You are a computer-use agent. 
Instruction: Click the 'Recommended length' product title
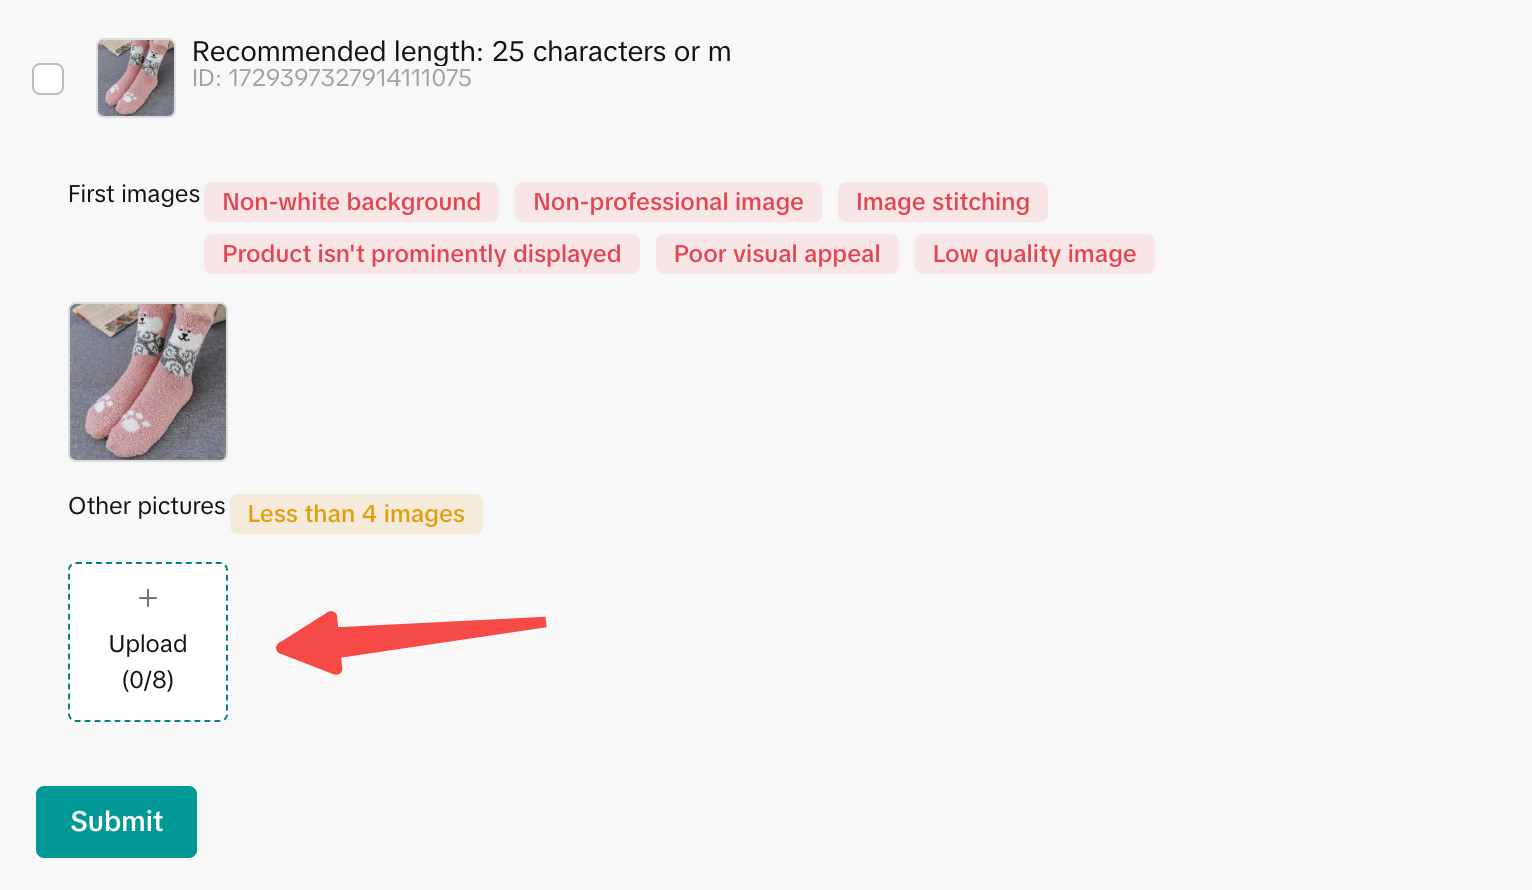click(461, 52)
